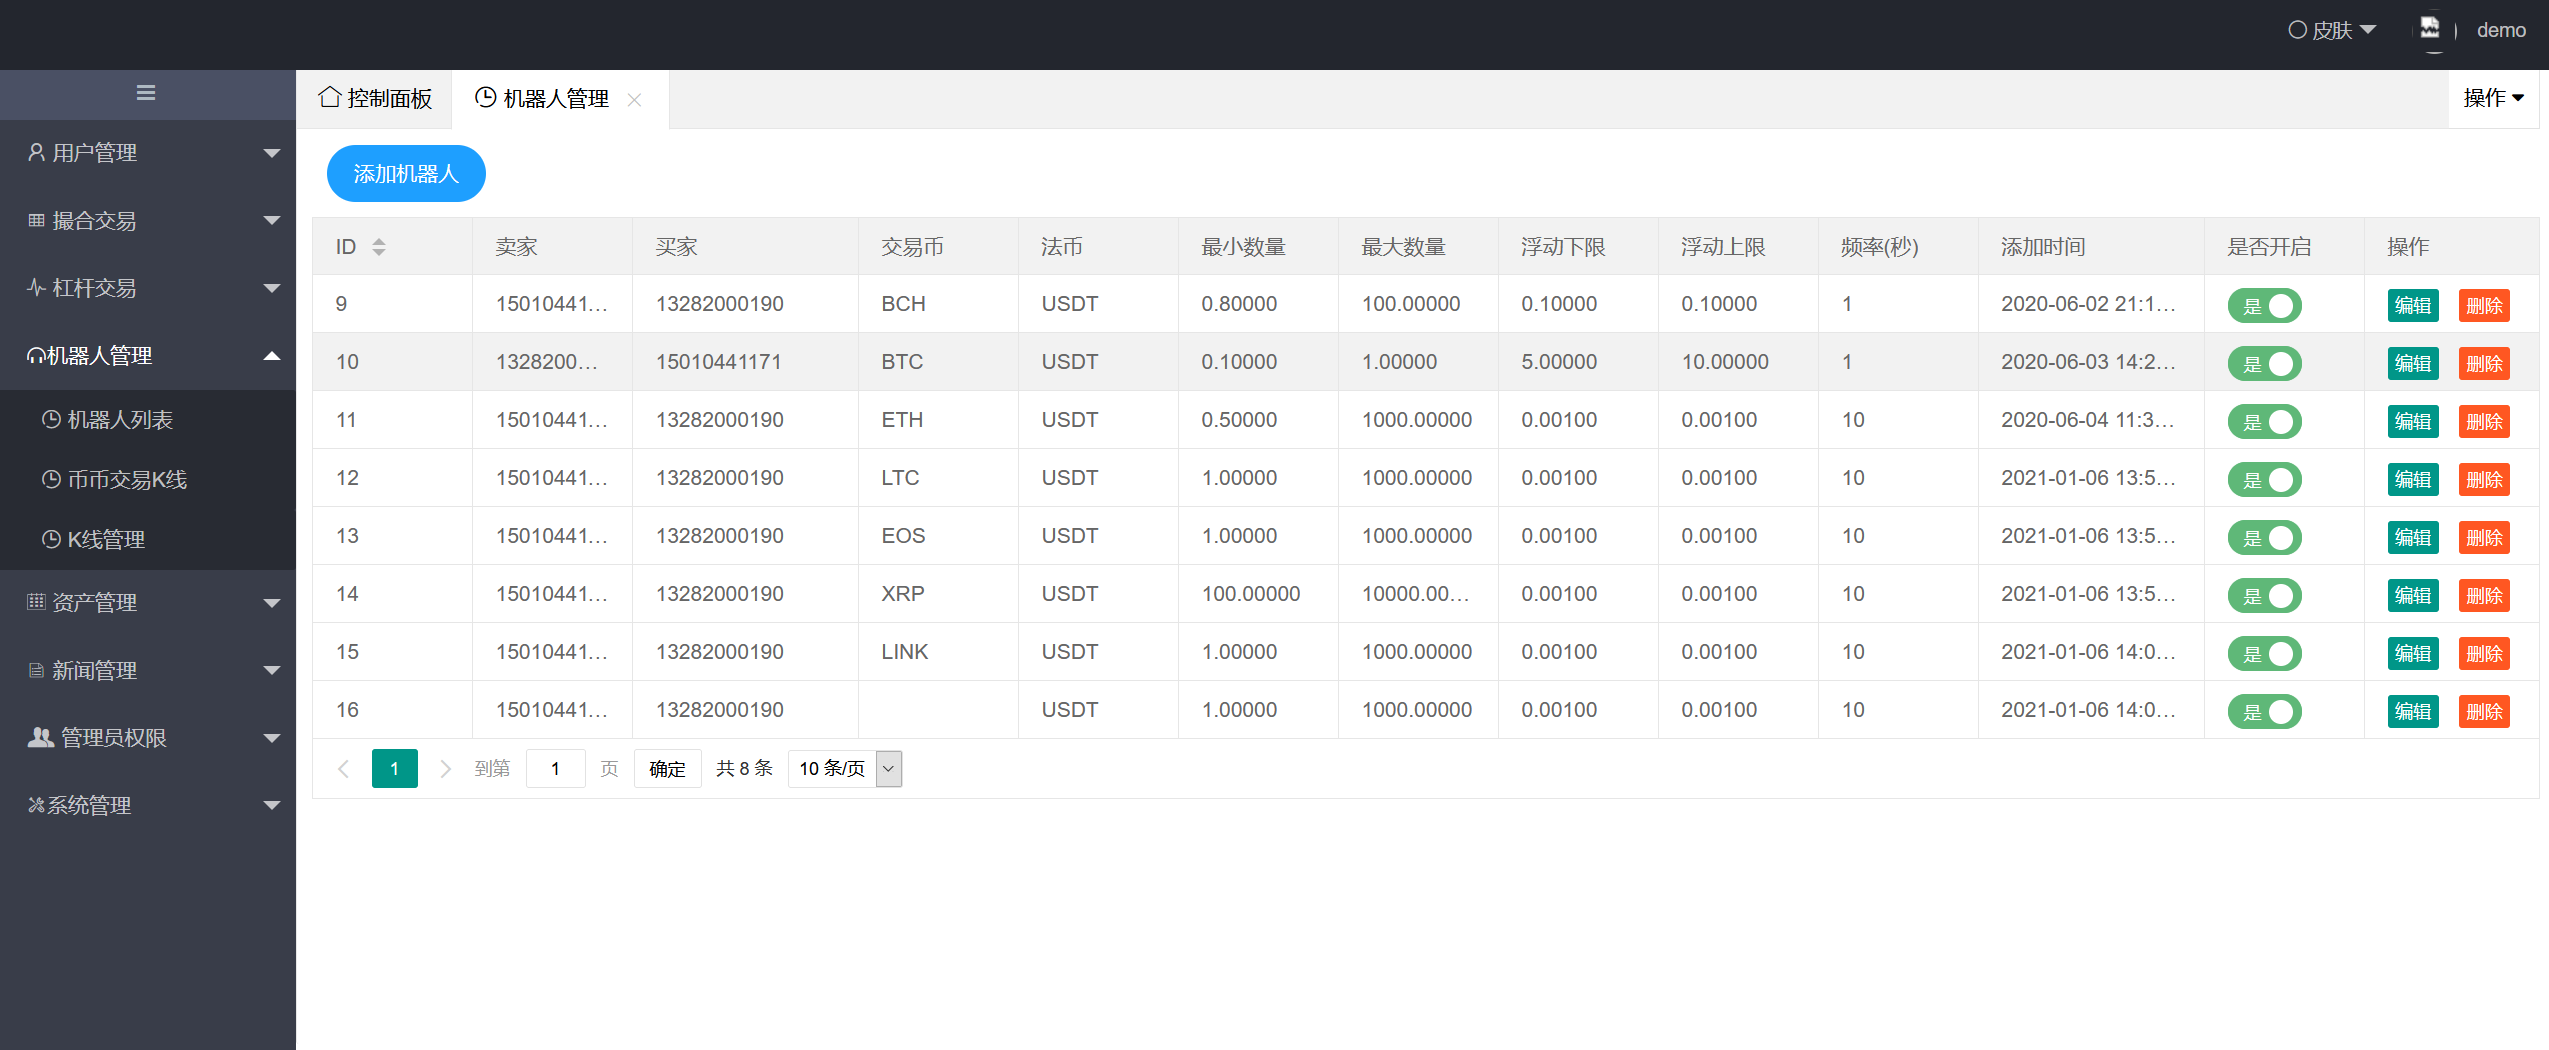Delete the LTC robot row

point(2484,479)
